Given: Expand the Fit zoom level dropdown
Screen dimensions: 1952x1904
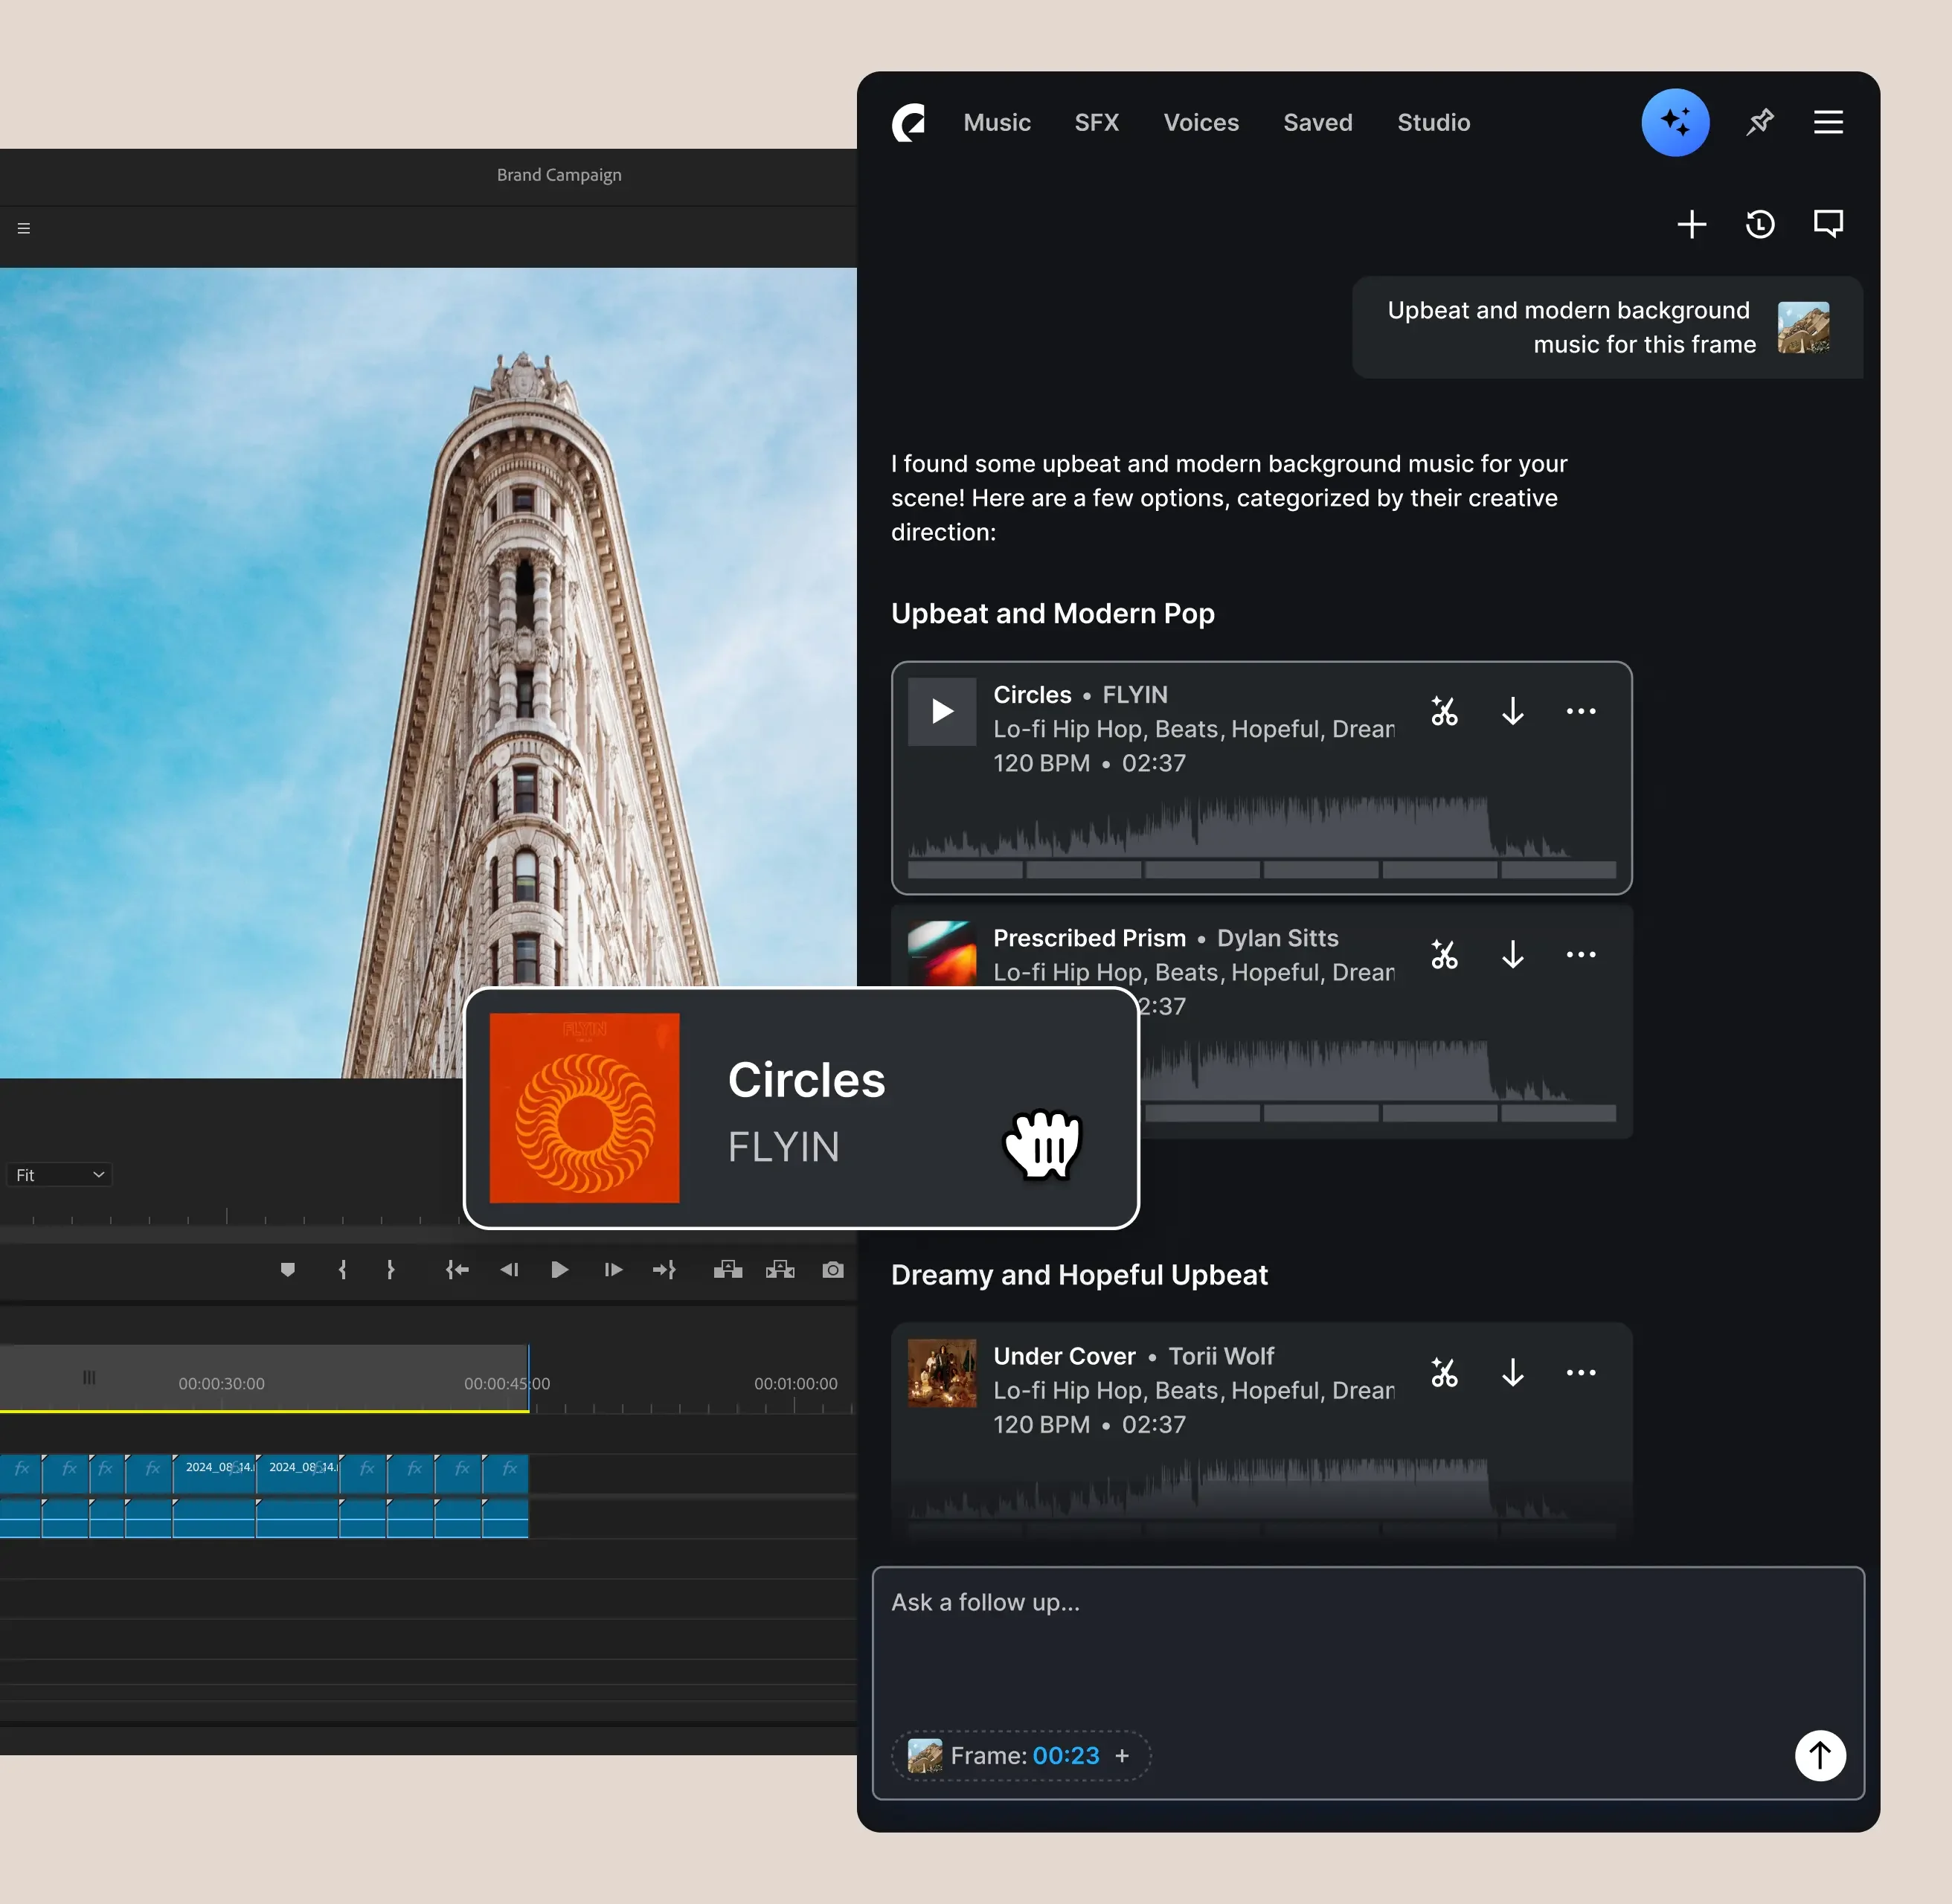Looking at the screenshot, I should click(60, 1175).
